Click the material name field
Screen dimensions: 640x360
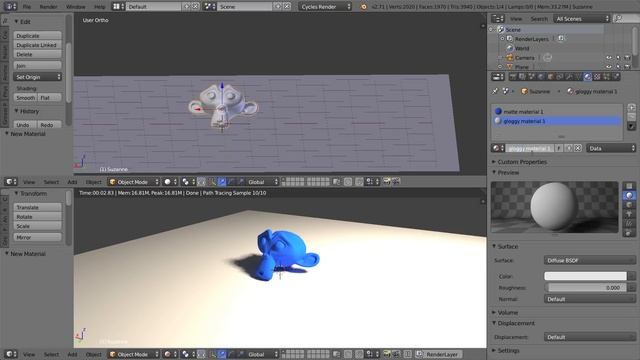coord(530,148)
